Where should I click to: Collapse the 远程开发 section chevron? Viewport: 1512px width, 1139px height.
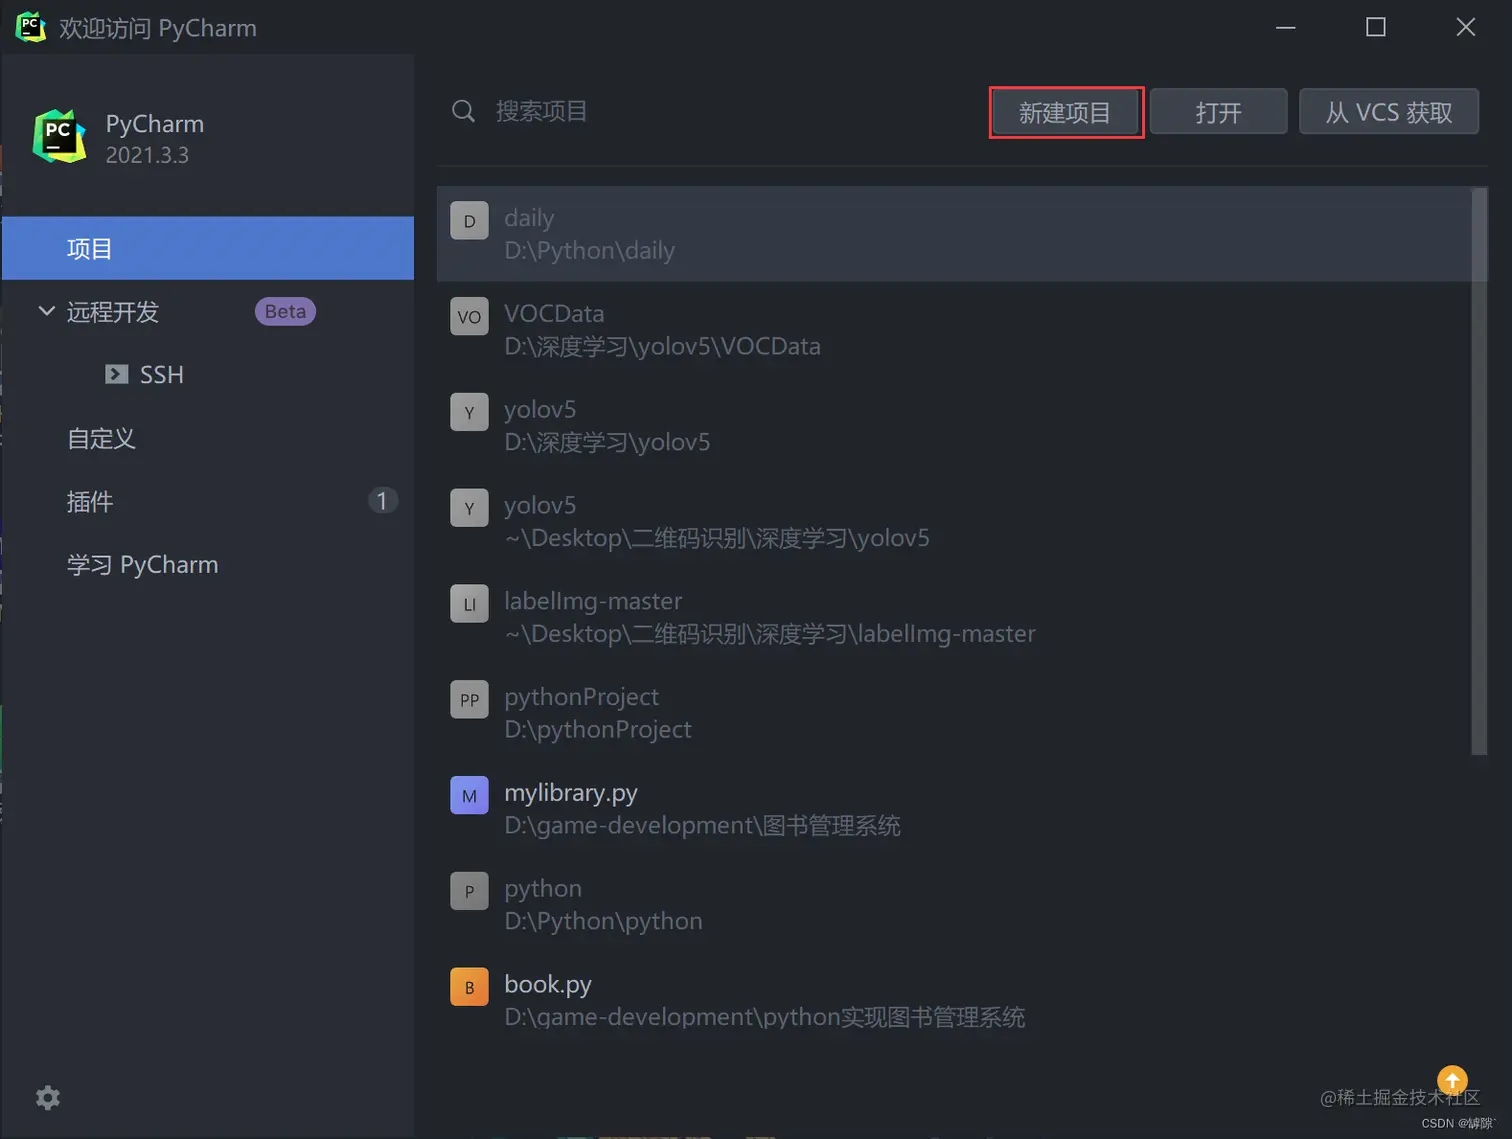[x=45, y=311]
